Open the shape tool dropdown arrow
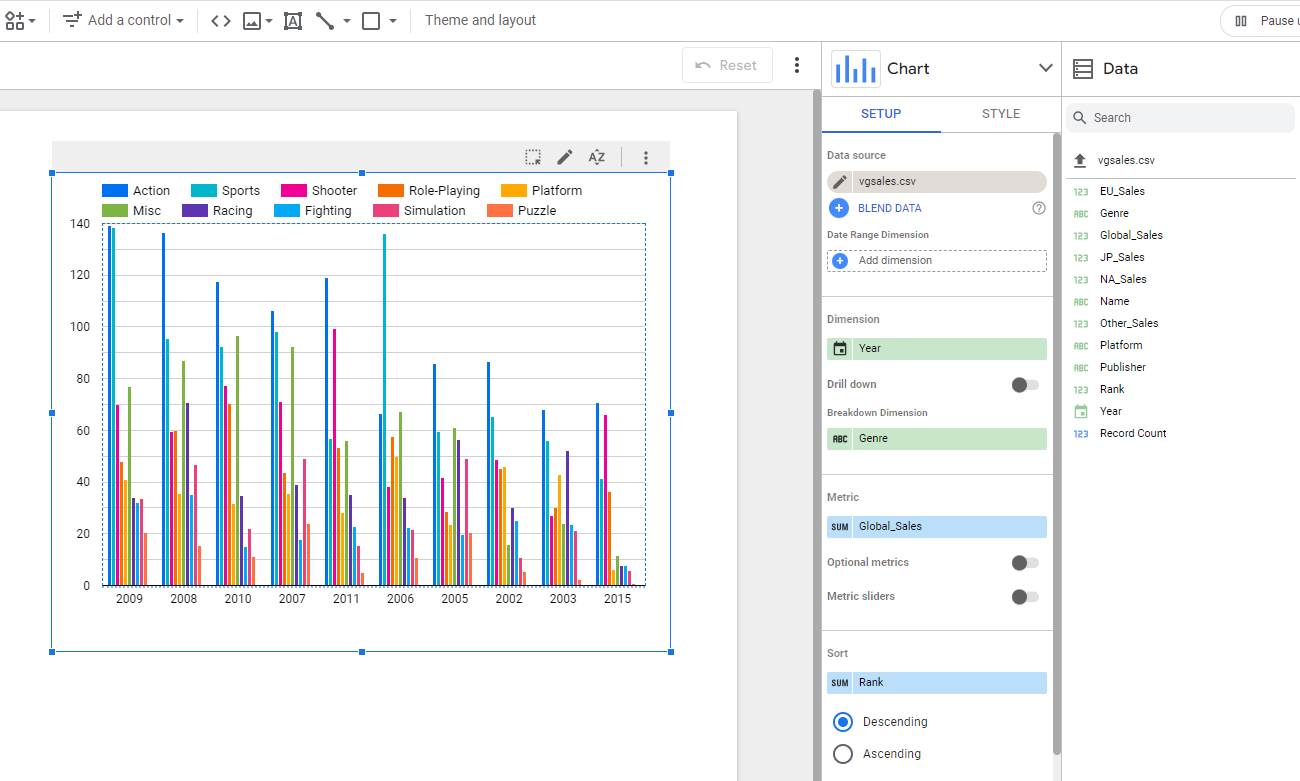 tap(393, 21)
